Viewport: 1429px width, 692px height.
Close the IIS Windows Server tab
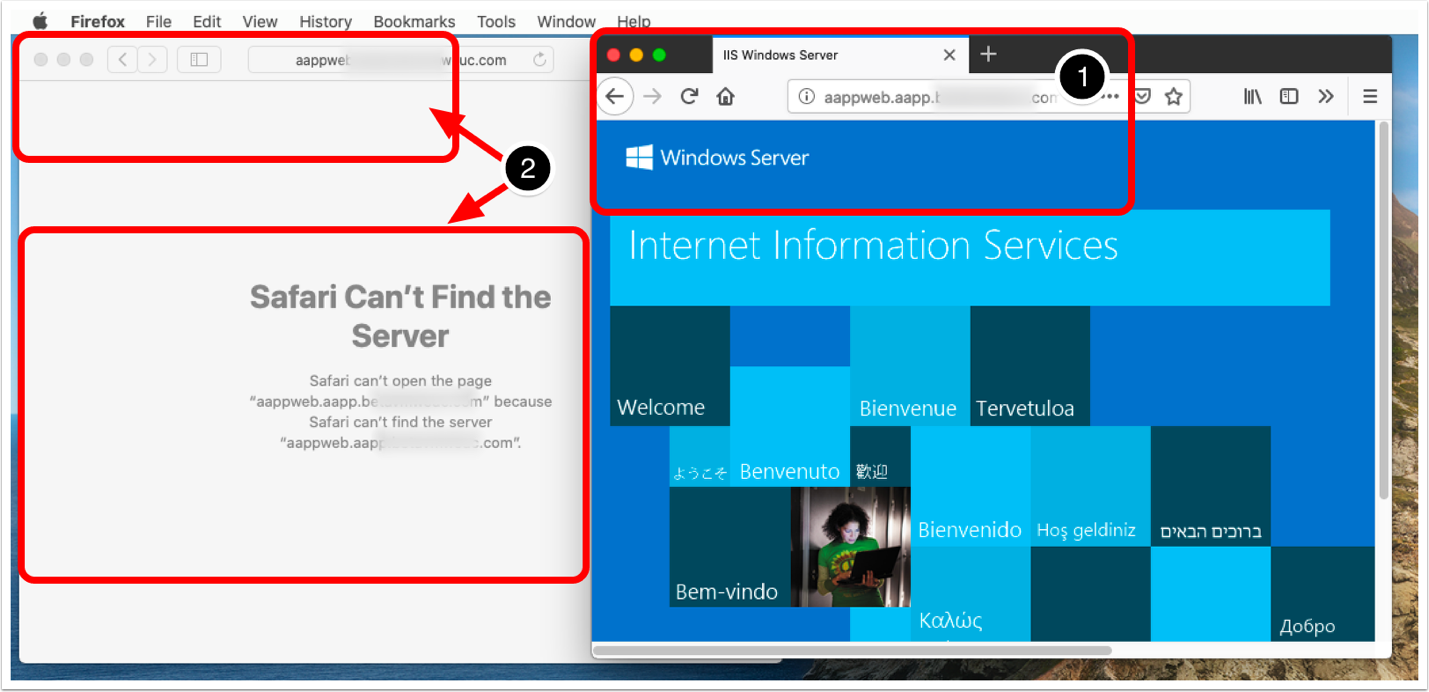click(x=949, y=55)
